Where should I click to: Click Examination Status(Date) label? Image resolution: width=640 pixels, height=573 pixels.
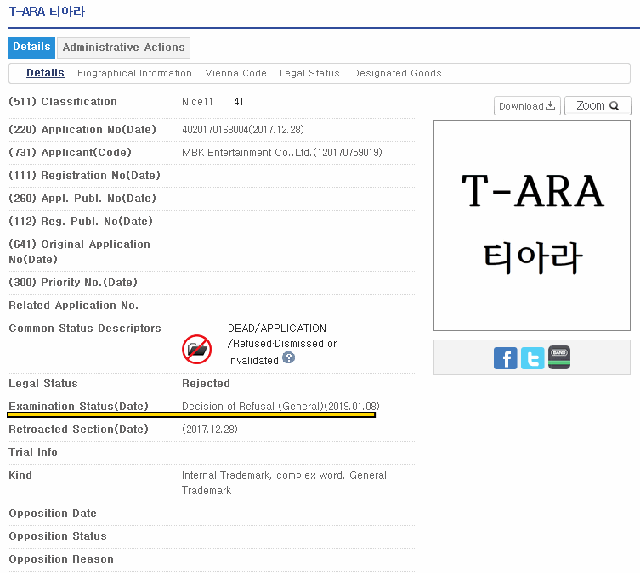pyautogui.click(x=78, y=406)
